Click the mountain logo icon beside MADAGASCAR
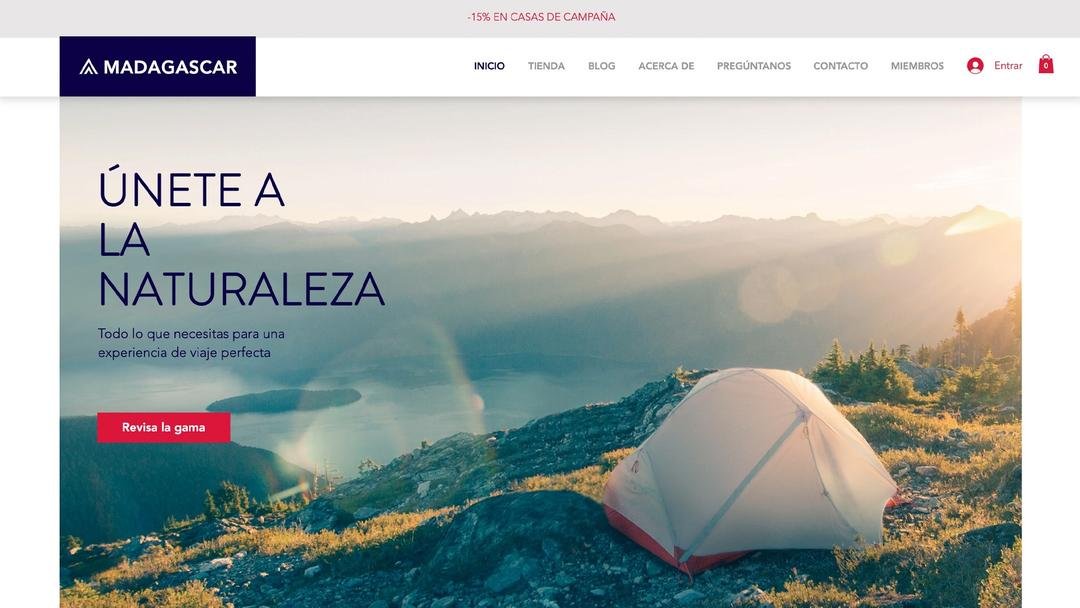Viewport: 1080px width, 608px height. (x=88, y=67)
